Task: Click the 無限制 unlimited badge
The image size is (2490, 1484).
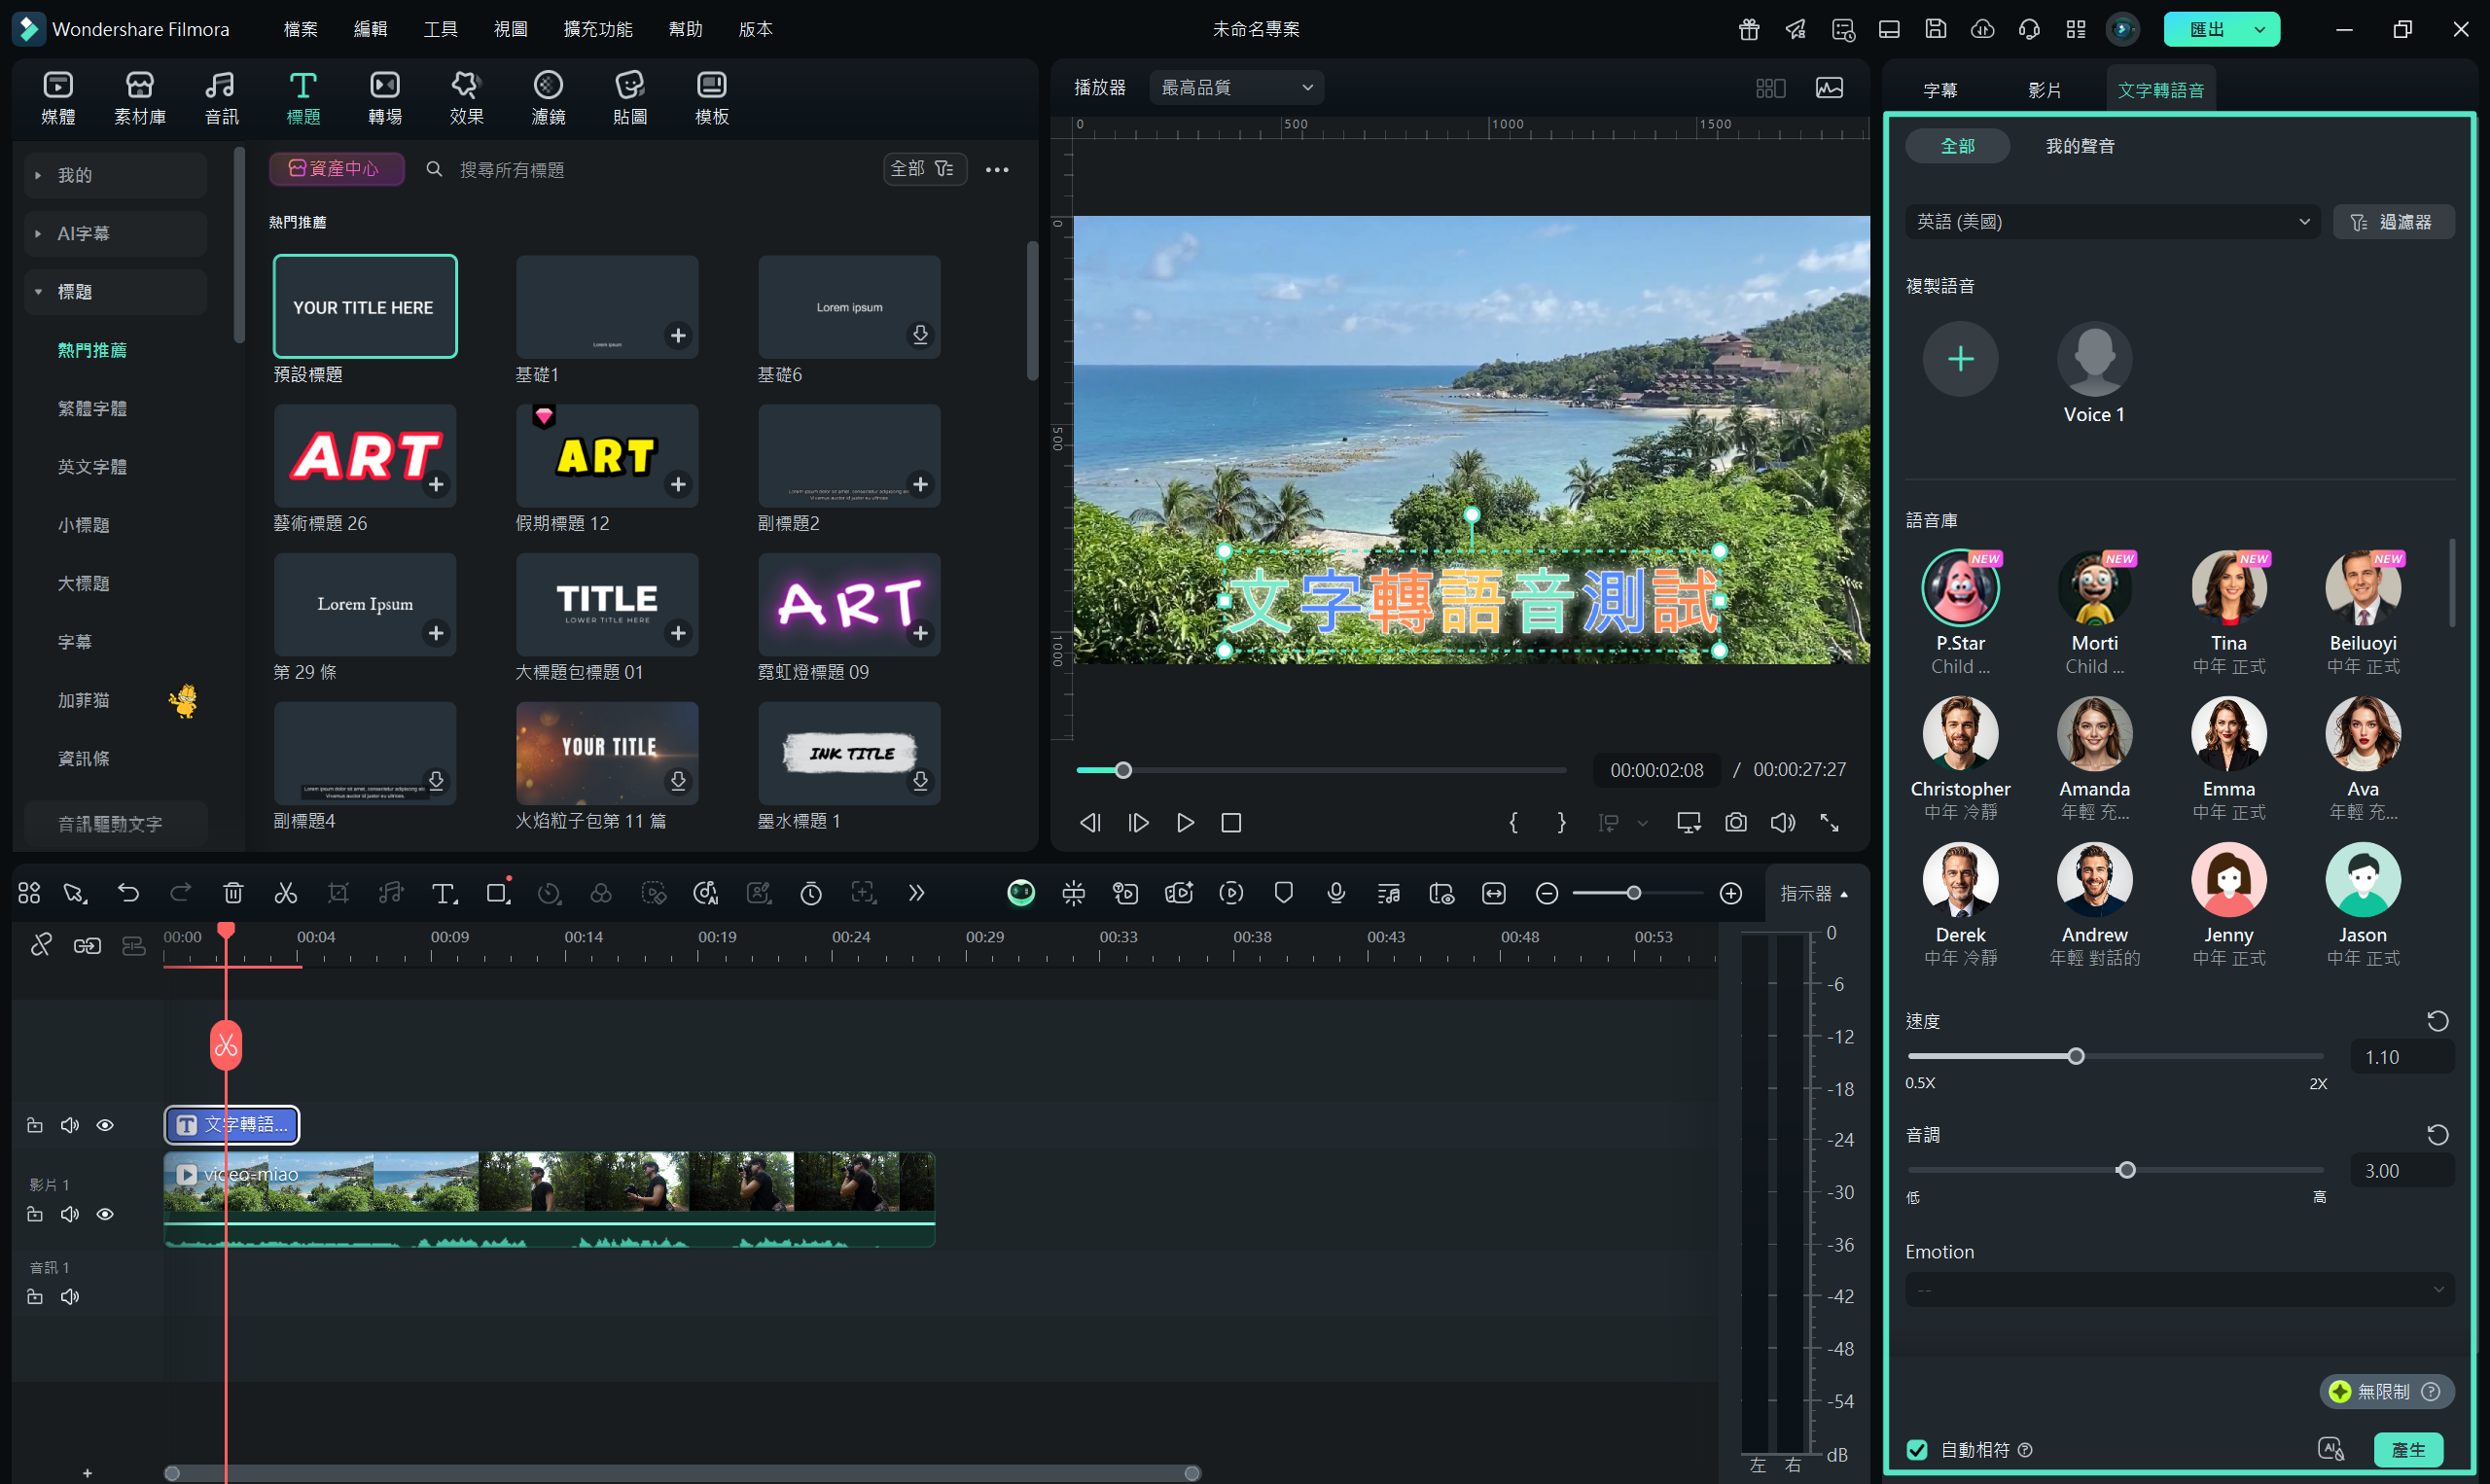Action: coord(2386,1391)
